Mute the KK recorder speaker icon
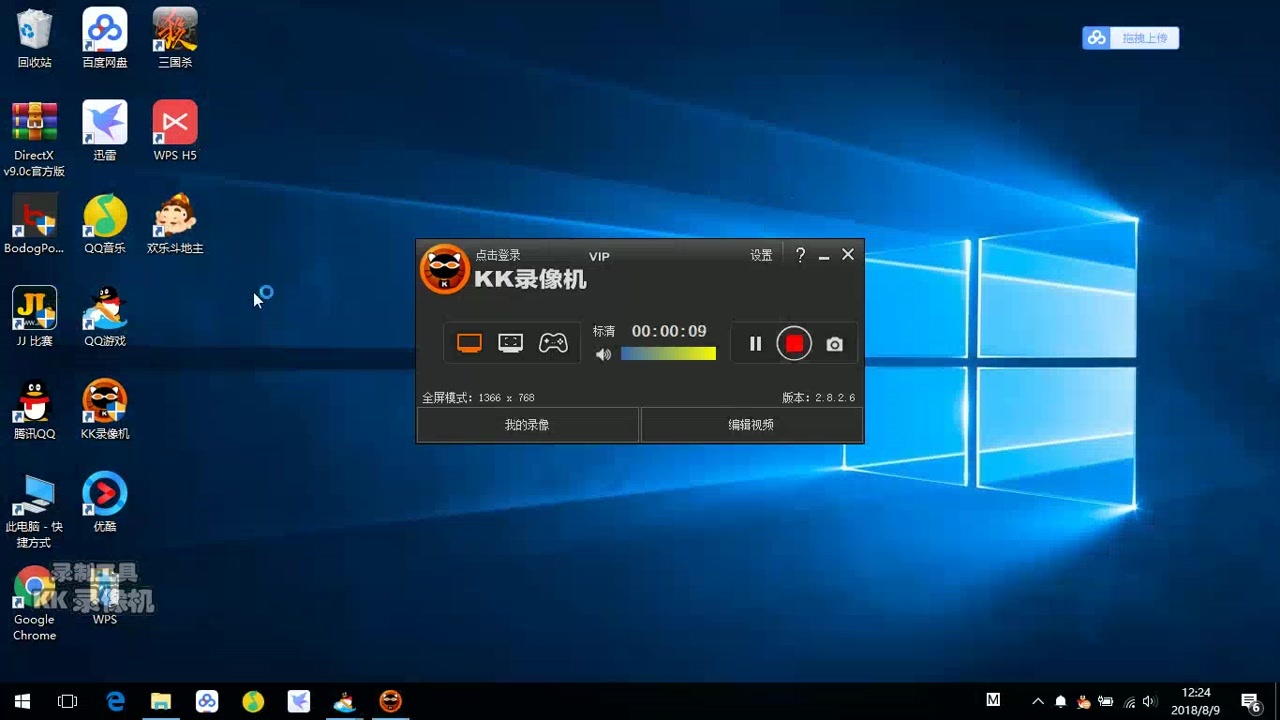1280x720 pixels. point(603,354)
